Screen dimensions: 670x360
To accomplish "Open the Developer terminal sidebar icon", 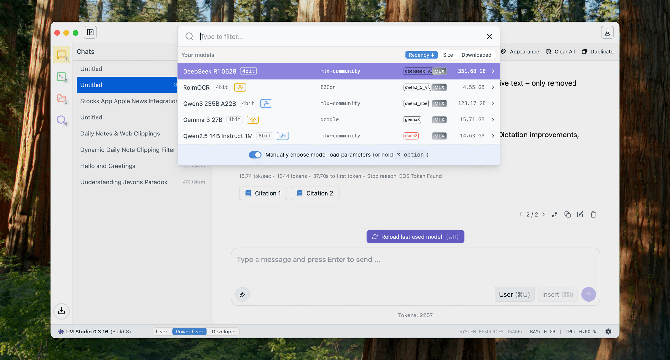I will tap(62, 77).
